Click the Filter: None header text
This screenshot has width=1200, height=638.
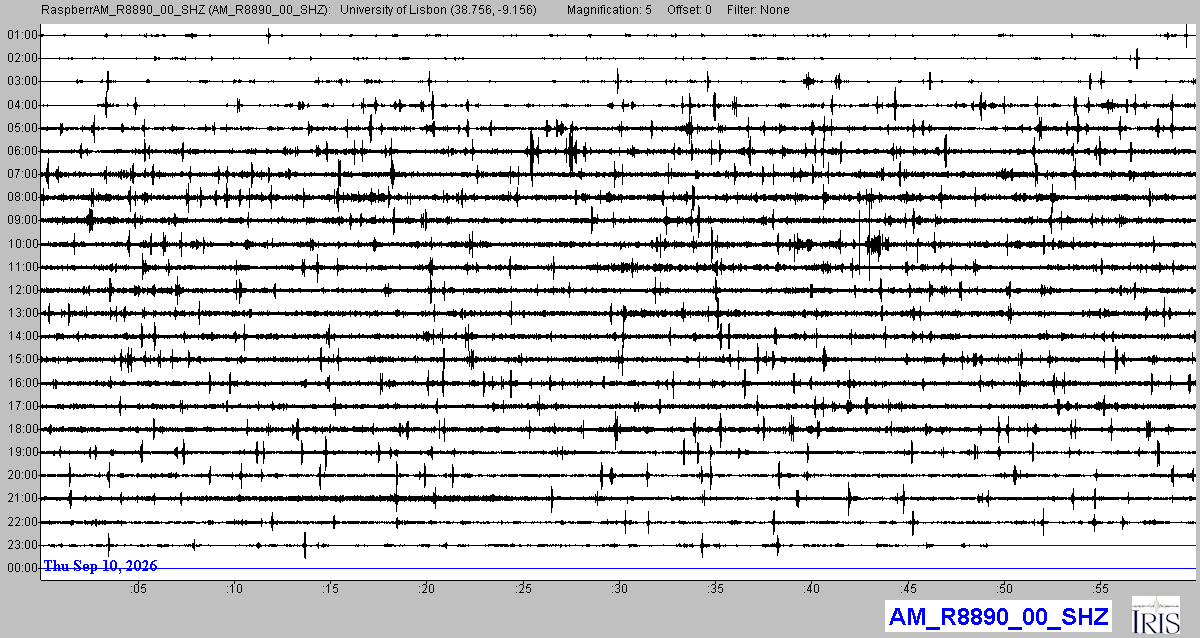point(758,10)
